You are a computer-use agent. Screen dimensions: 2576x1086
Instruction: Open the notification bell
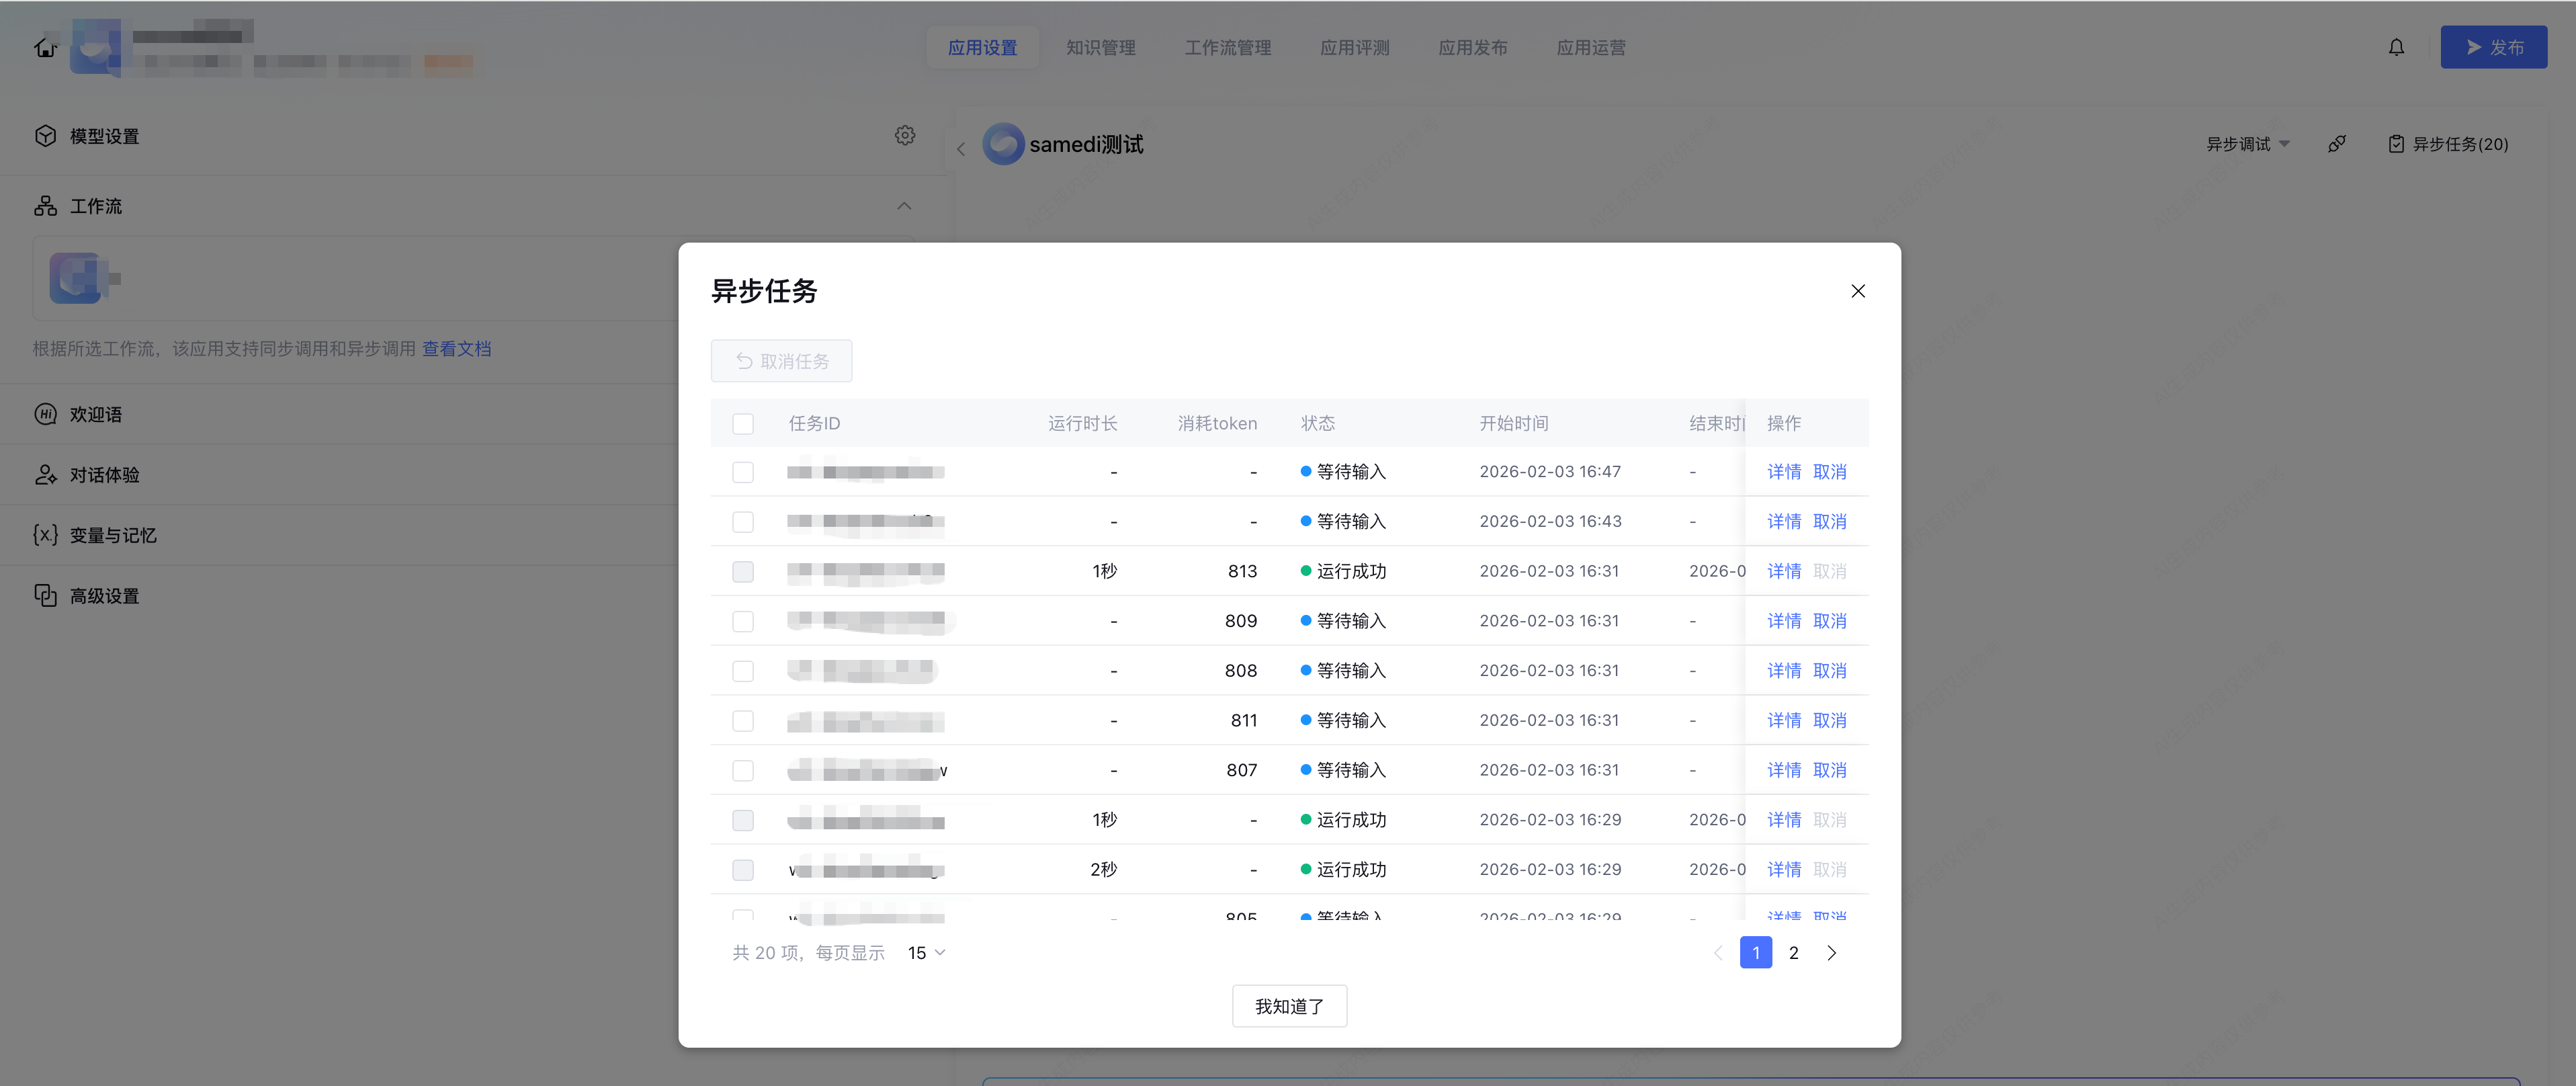[x=2396, y=47]
